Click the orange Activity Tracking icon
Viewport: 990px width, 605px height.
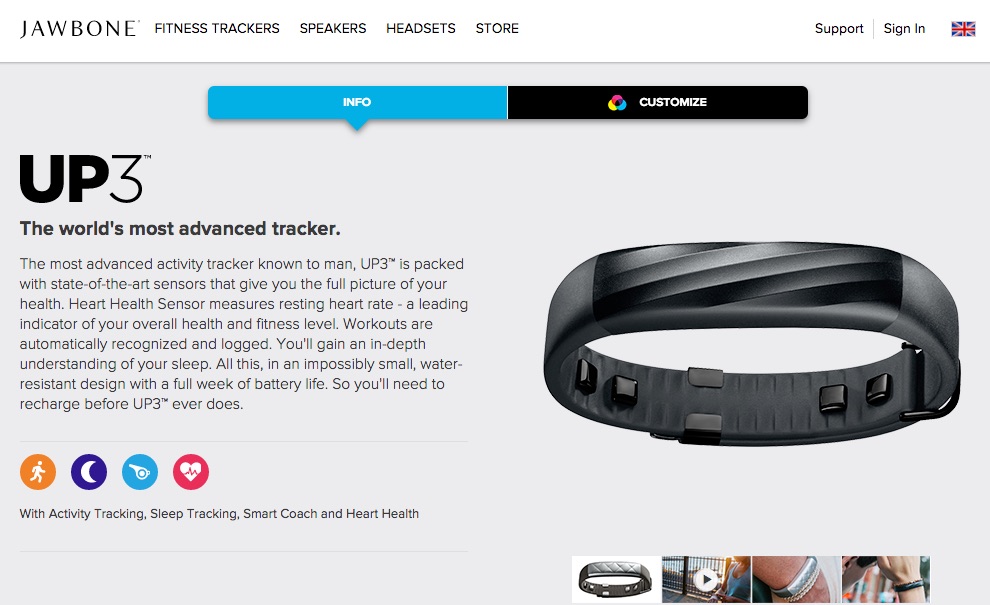(38, 472)
